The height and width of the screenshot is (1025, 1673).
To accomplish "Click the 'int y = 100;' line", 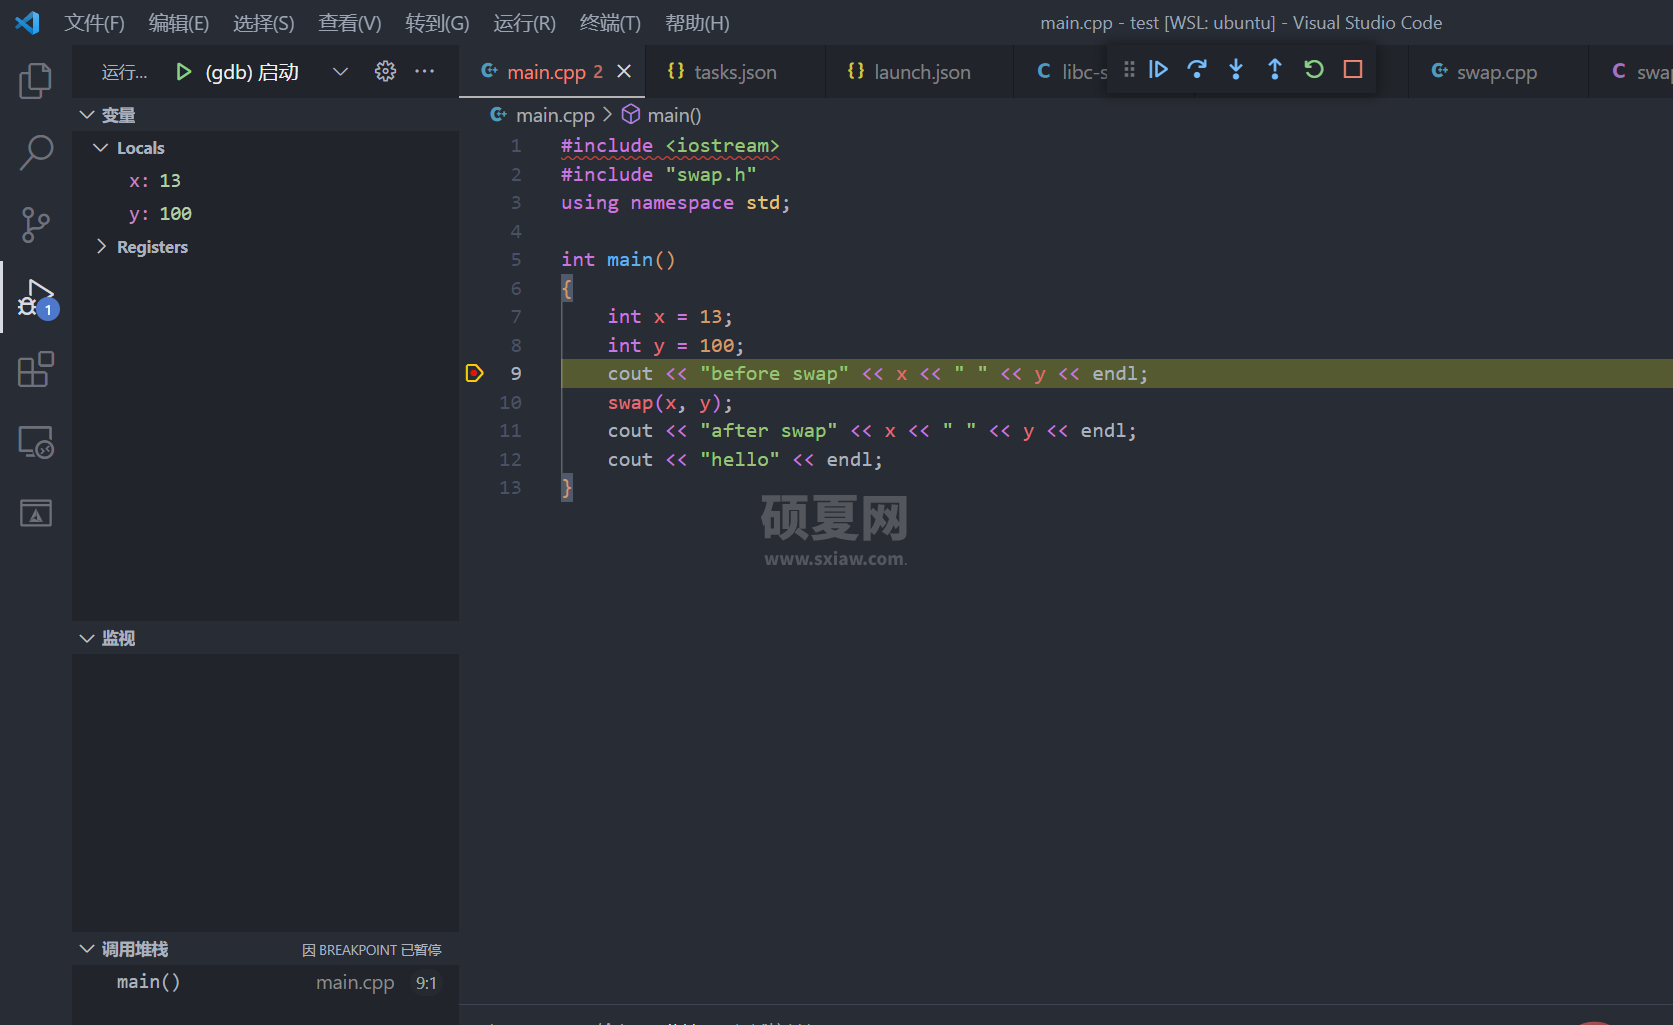I will pyautogui.click(x=676, y=345).
